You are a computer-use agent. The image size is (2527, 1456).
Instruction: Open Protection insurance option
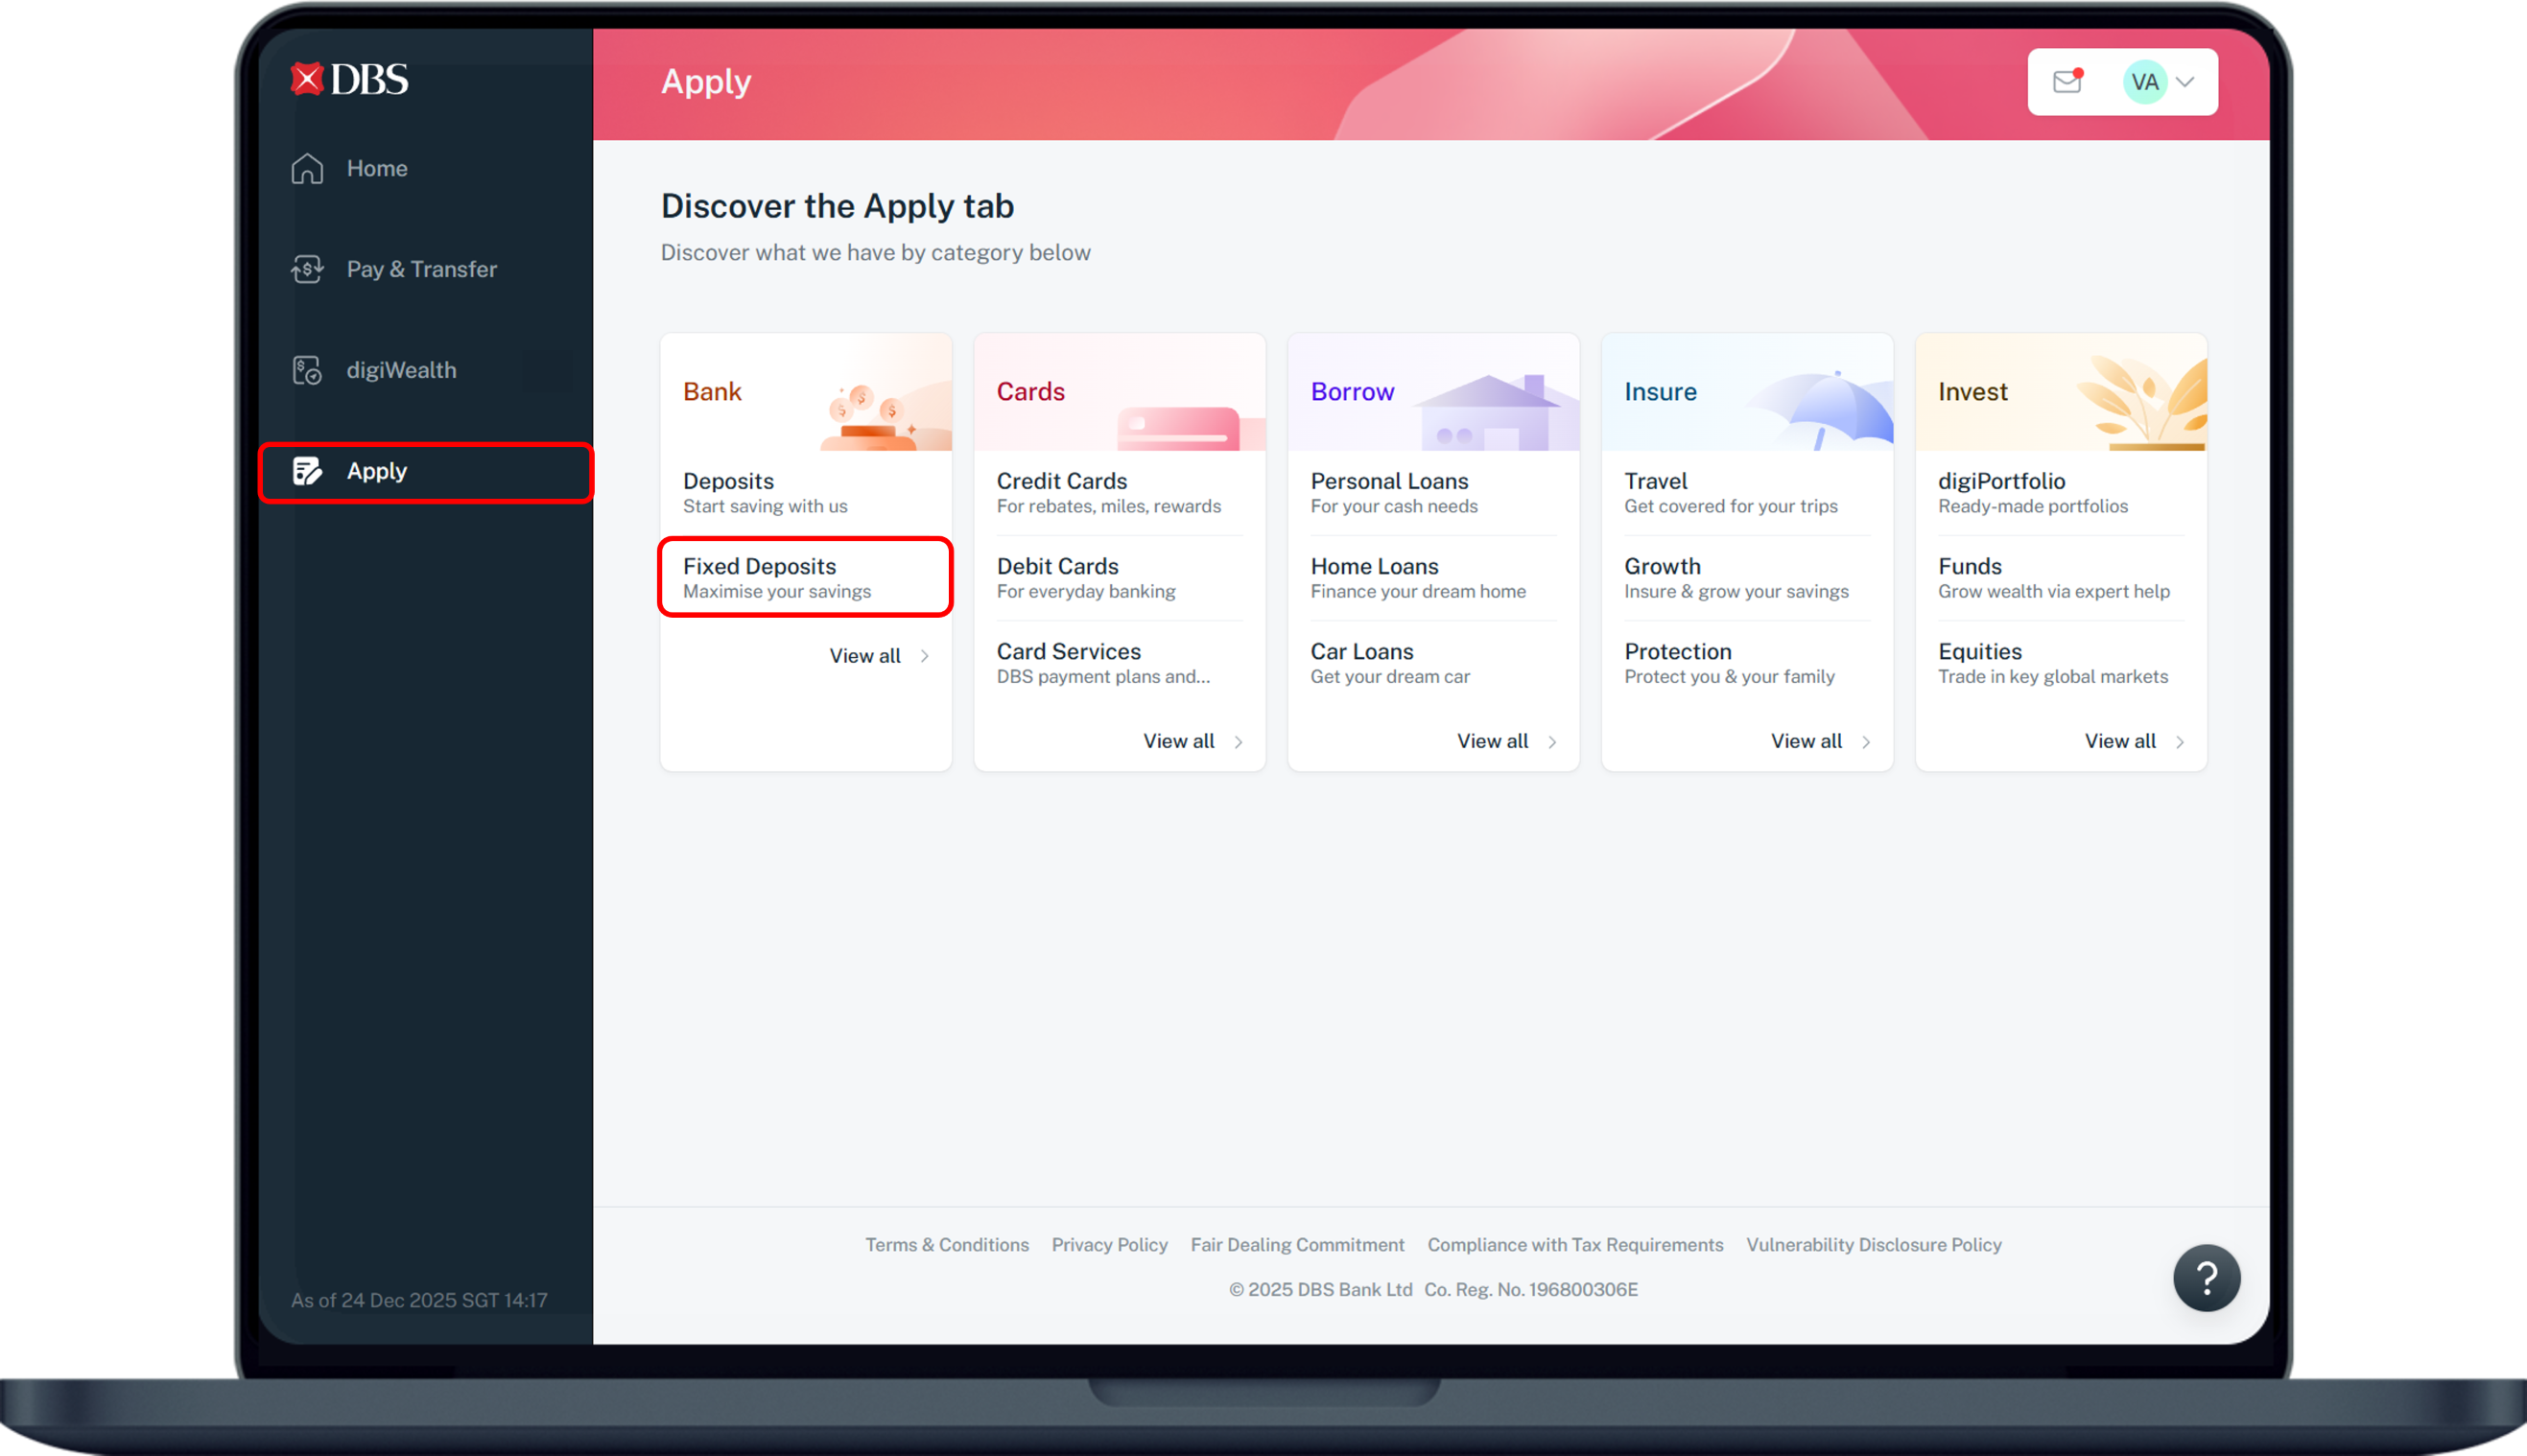1747,663
